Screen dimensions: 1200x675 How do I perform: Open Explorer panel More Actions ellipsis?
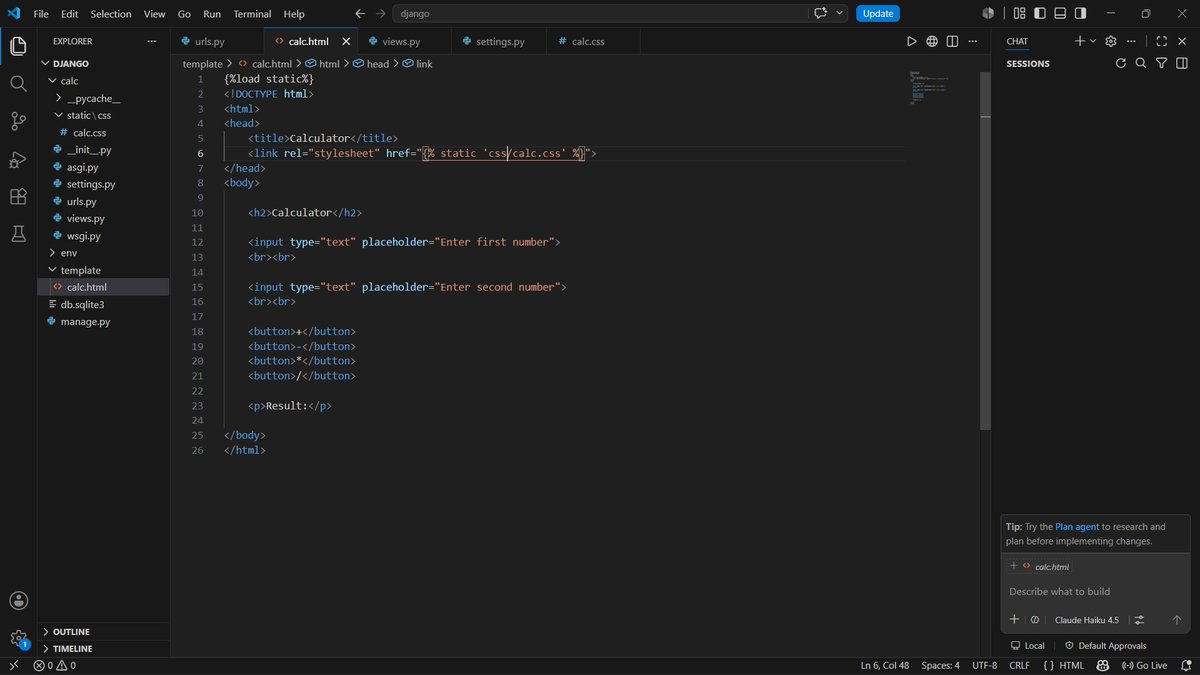coord(152,41)
